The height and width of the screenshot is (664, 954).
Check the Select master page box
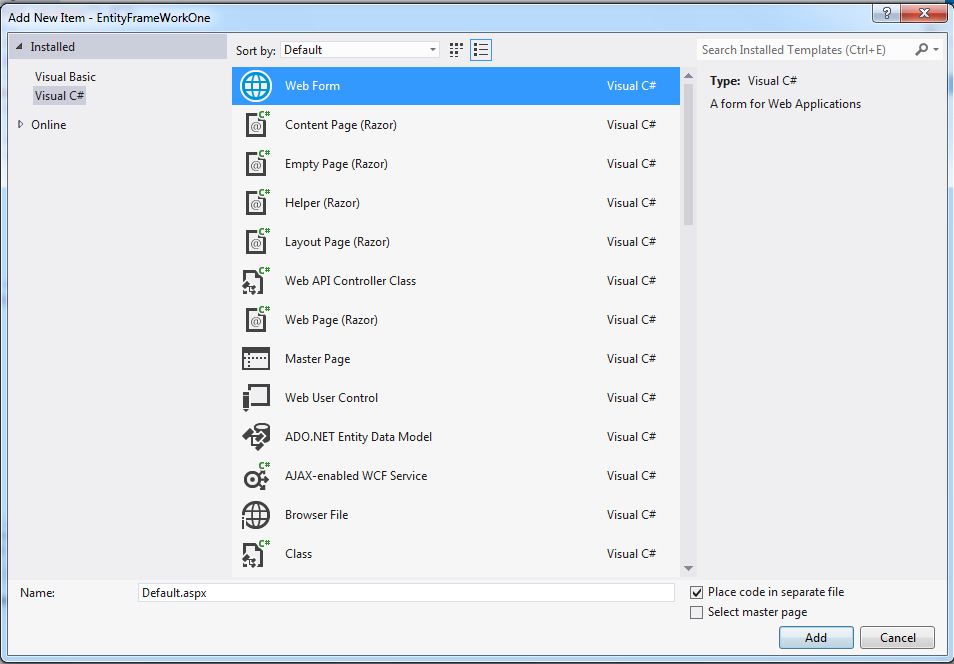point(697,612)
